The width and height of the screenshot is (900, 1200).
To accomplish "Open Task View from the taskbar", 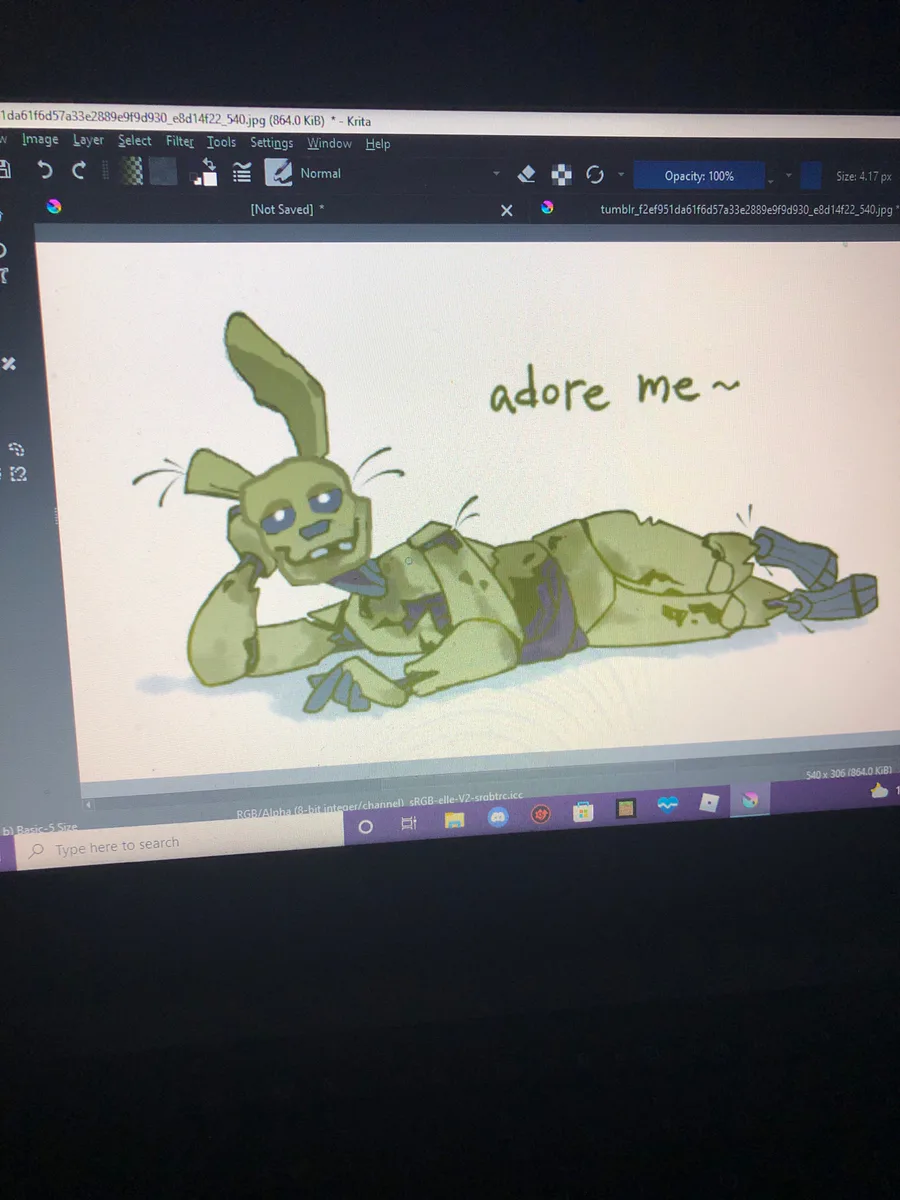I will (x=409, y=824).
